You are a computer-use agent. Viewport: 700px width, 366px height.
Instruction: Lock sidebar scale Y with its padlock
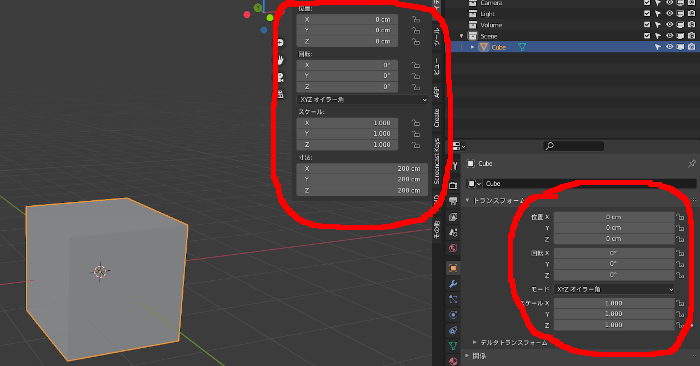pos(416,134)
